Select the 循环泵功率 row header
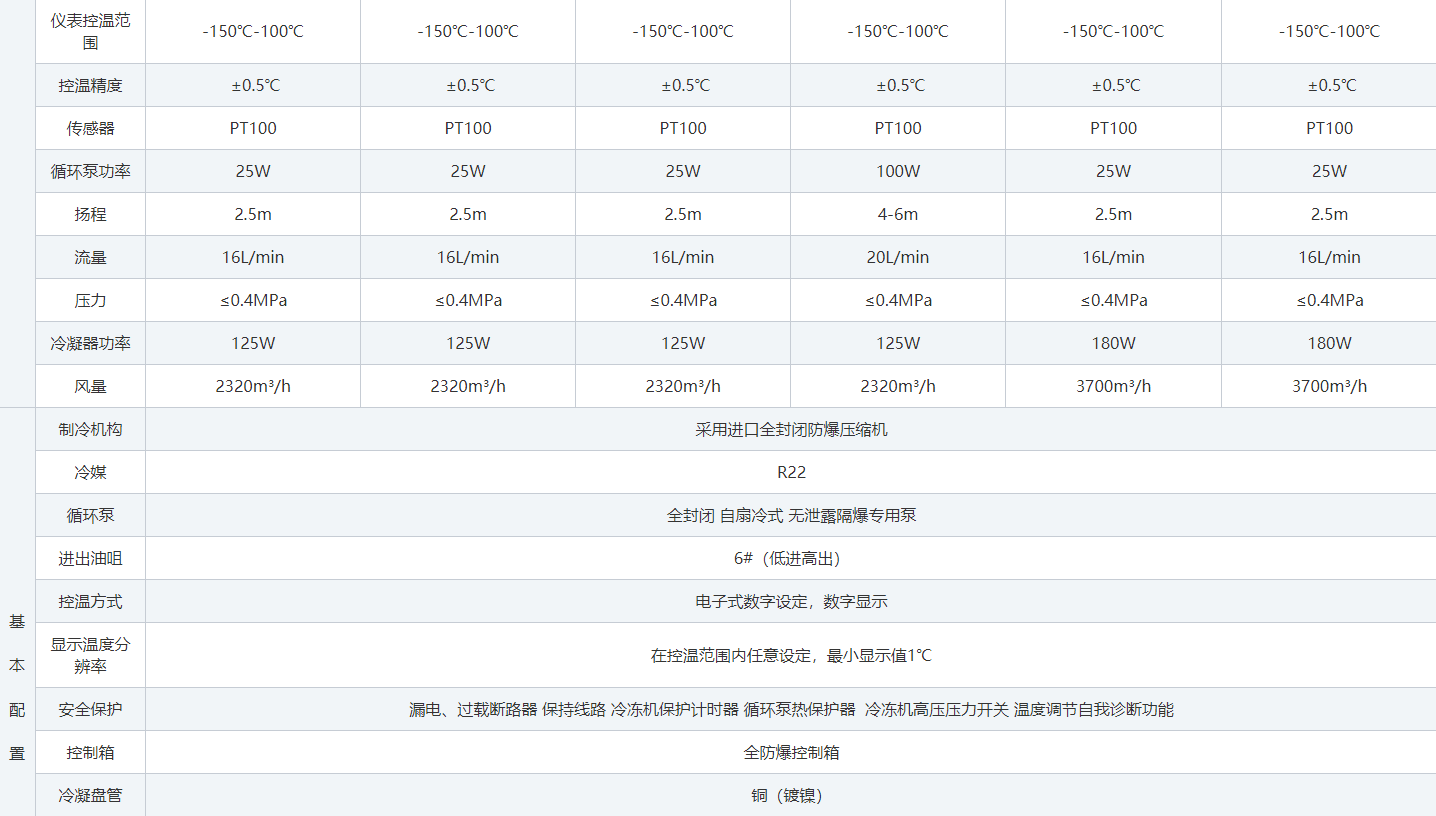Screen dimensions: 1436x816 tap(90, 171)
